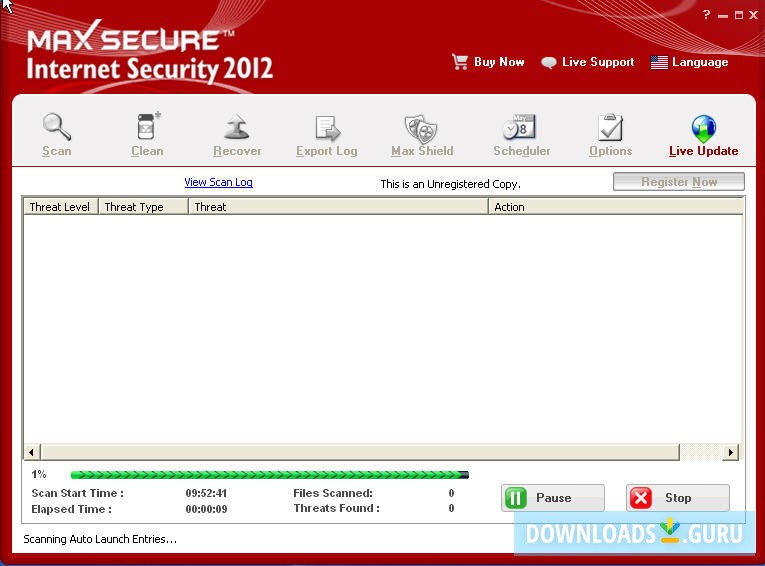Viewport: 765px width, 566px height.
Task: Click the scan start time 09:52:41
Action: pyautogui.click(x=206, y=493)
